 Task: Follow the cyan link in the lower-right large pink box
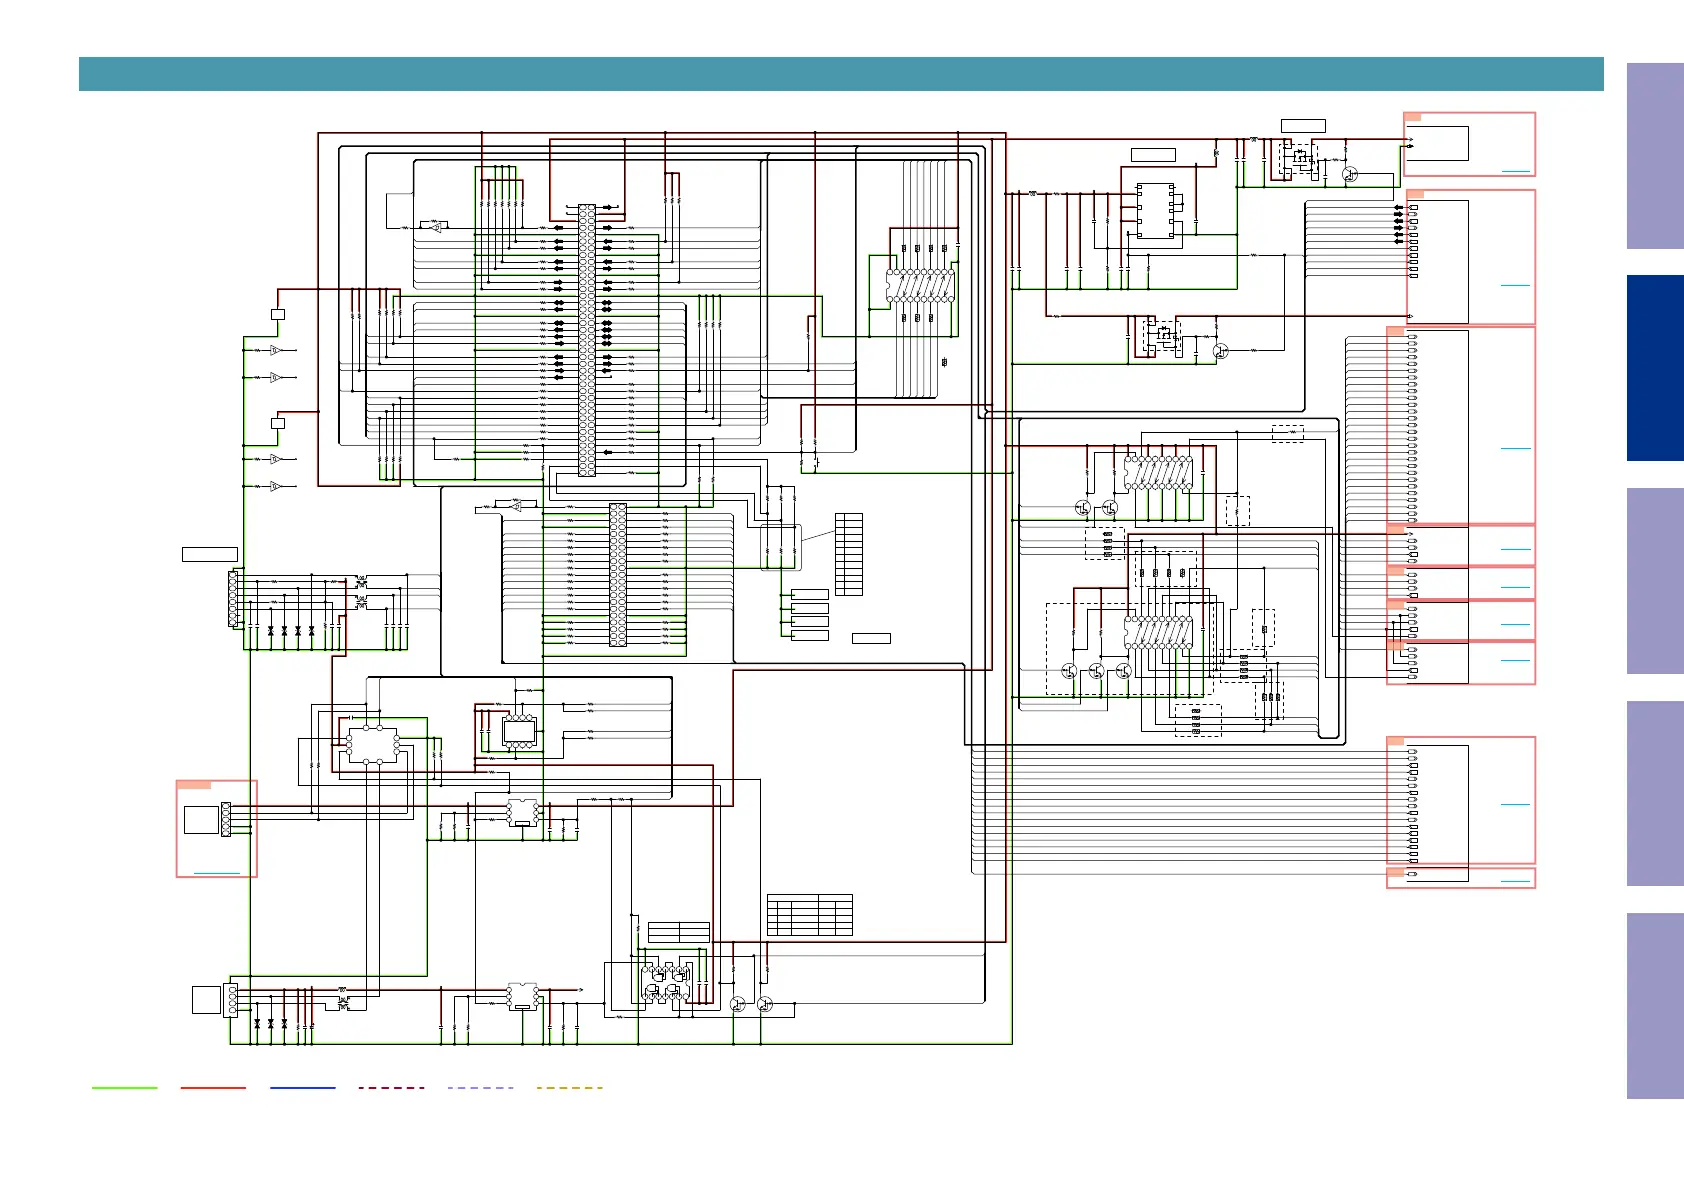(x=1516, y=804)
